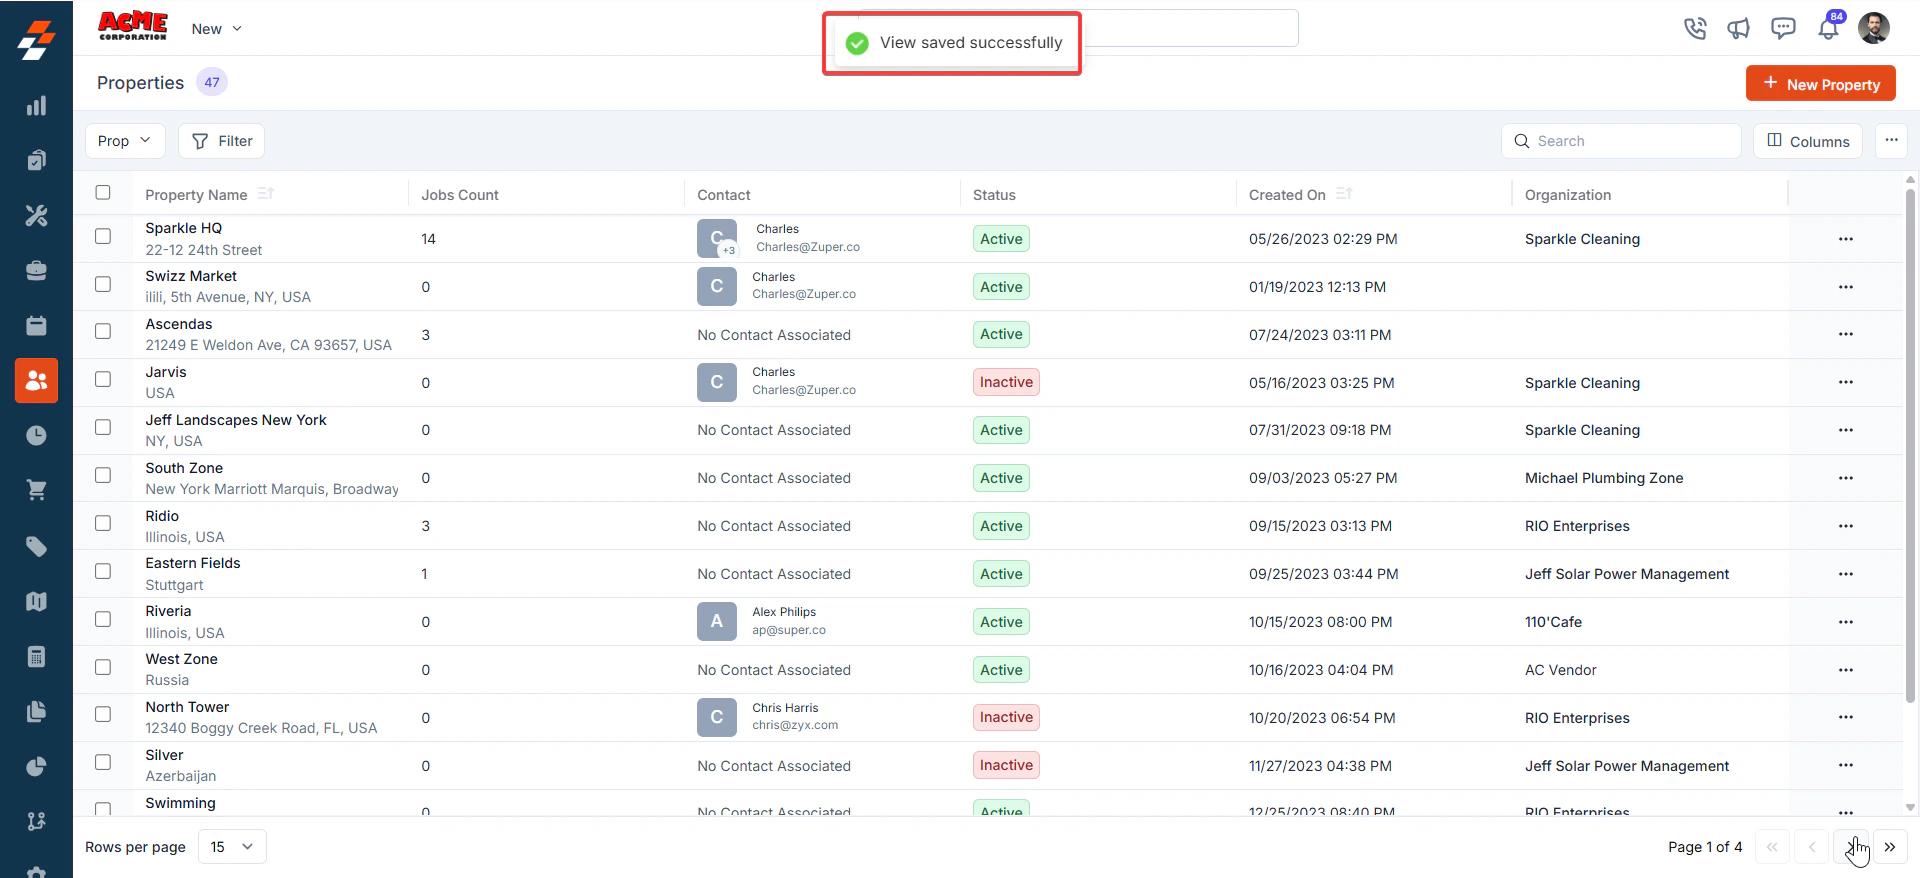Open the chat messages icon
This screenshot has width=1920, height=878.
[1783, 28]
